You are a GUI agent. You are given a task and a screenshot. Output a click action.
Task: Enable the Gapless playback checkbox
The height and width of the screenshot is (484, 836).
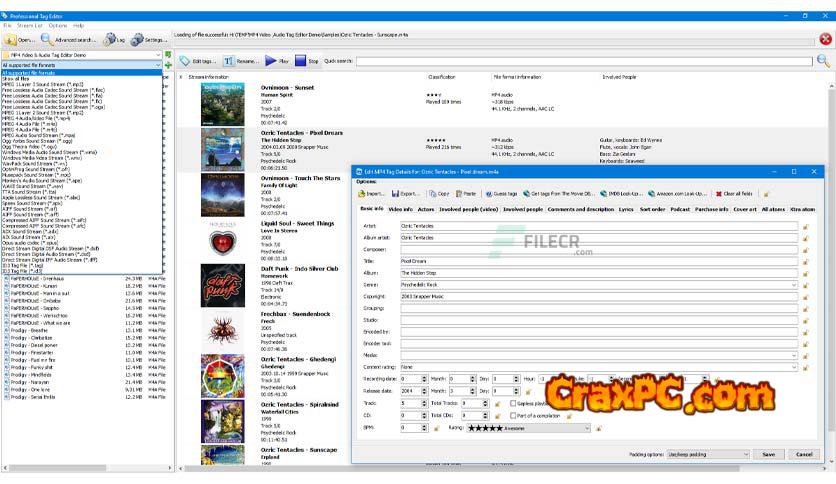click(x=513, y=403)
